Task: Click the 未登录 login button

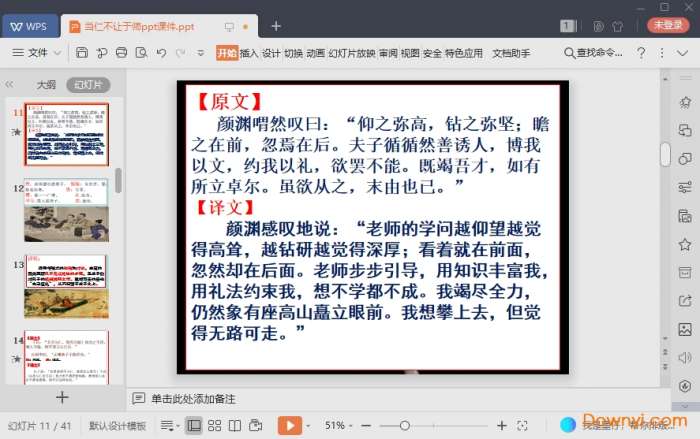Action: [668, 25]
